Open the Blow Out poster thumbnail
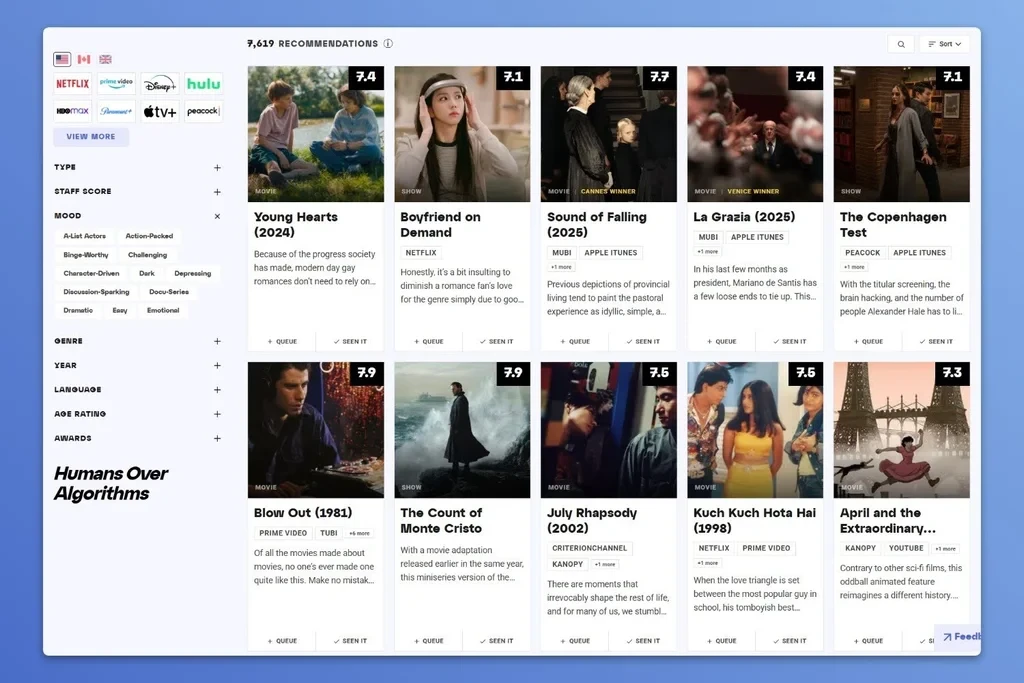This screenshot has width=1024, height=683. point(316,430)
